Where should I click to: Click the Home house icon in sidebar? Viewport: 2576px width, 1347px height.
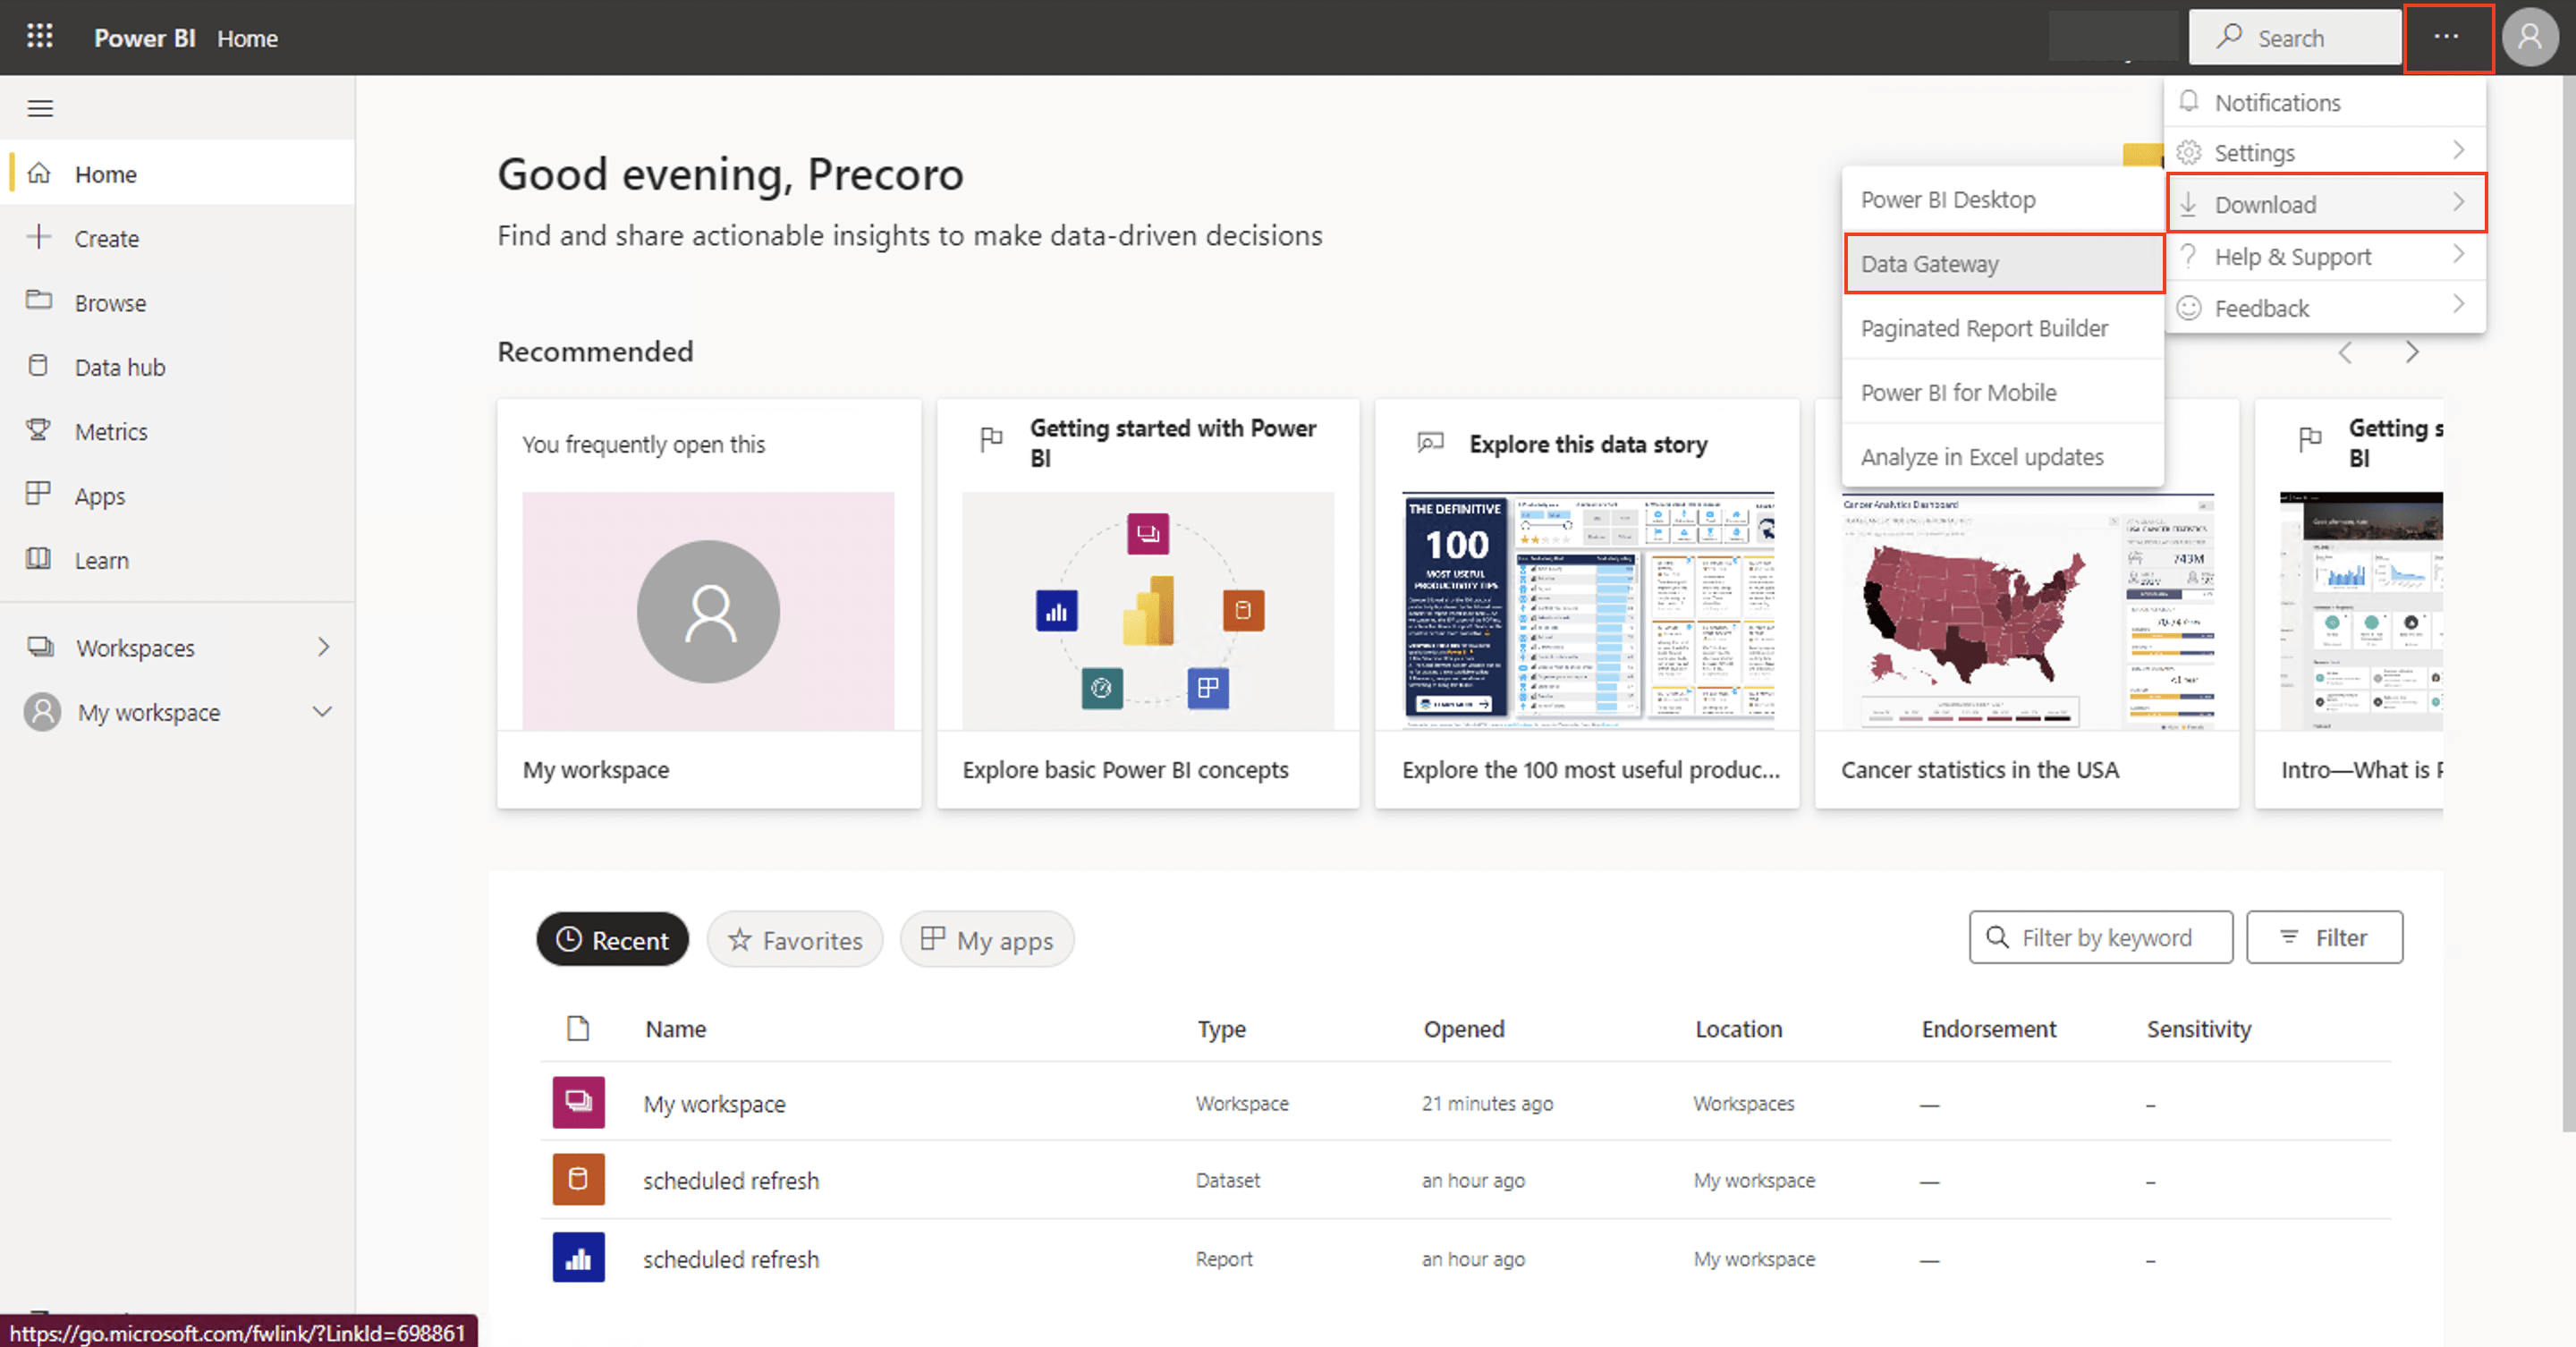coord(39,173)
